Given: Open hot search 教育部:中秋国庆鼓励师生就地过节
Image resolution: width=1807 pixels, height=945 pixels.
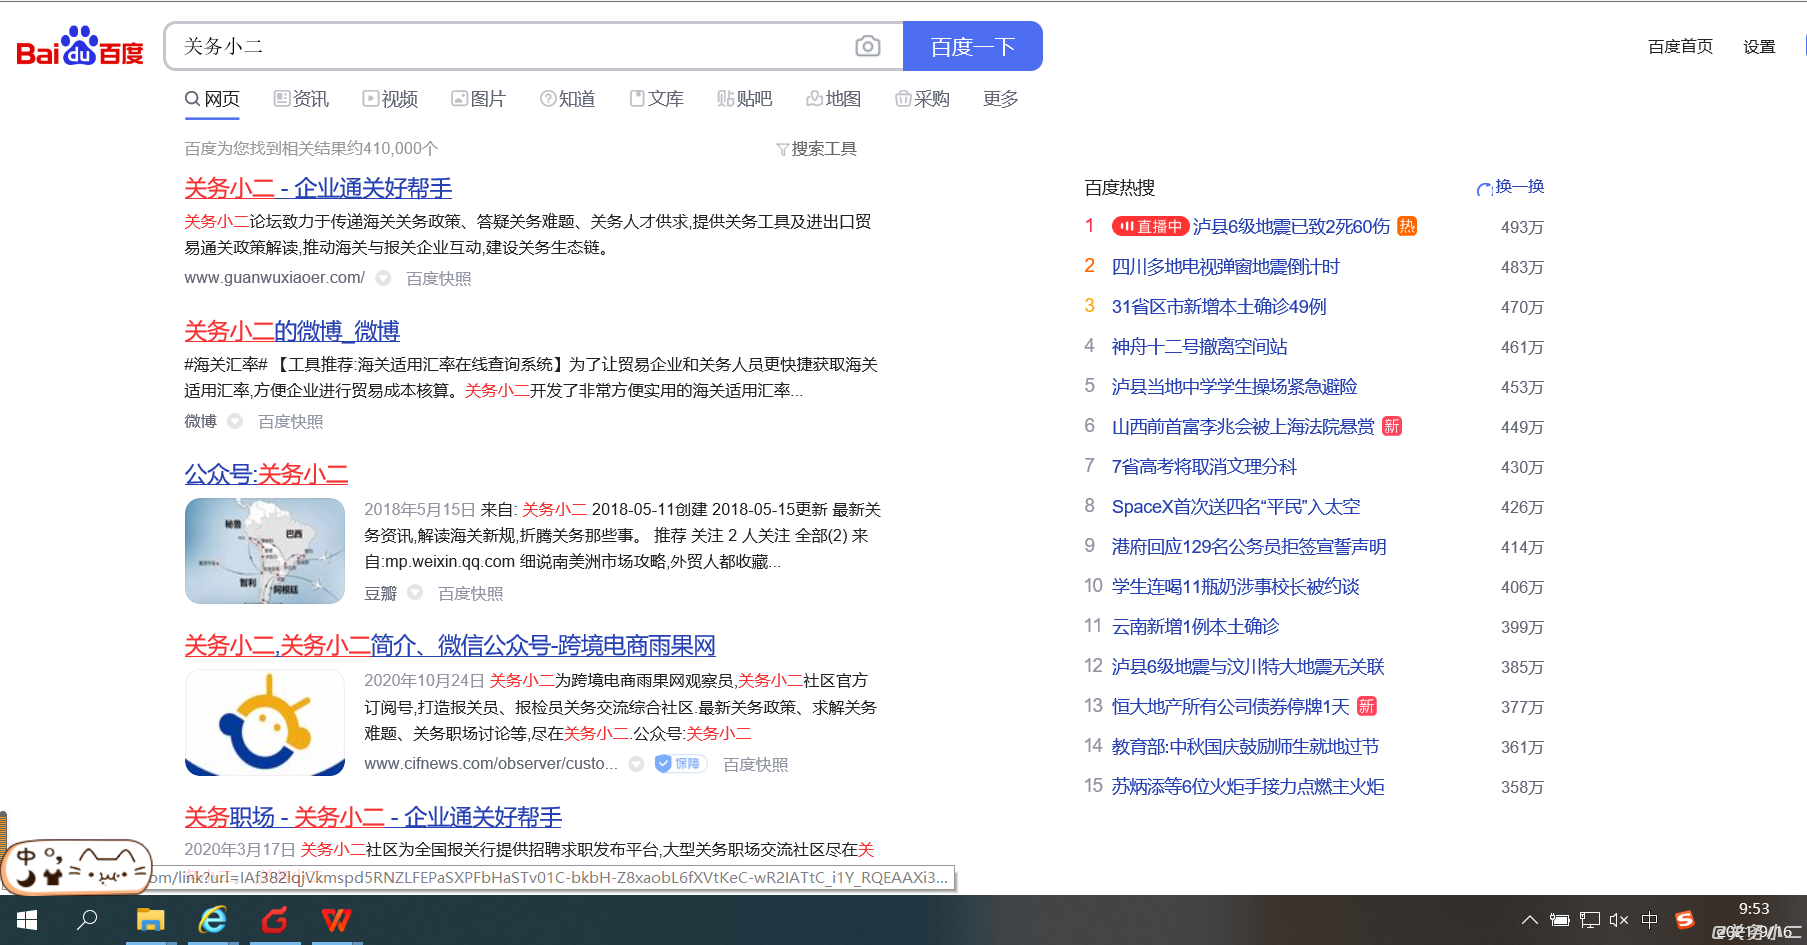Looking at the screenshot, I should coord(1245,747).
